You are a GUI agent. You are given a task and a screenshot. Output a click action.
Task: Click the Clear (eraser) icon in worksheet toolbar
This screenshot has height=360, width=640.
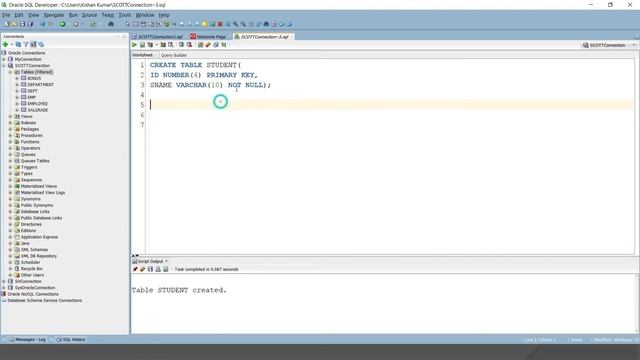tap(208, 45)
